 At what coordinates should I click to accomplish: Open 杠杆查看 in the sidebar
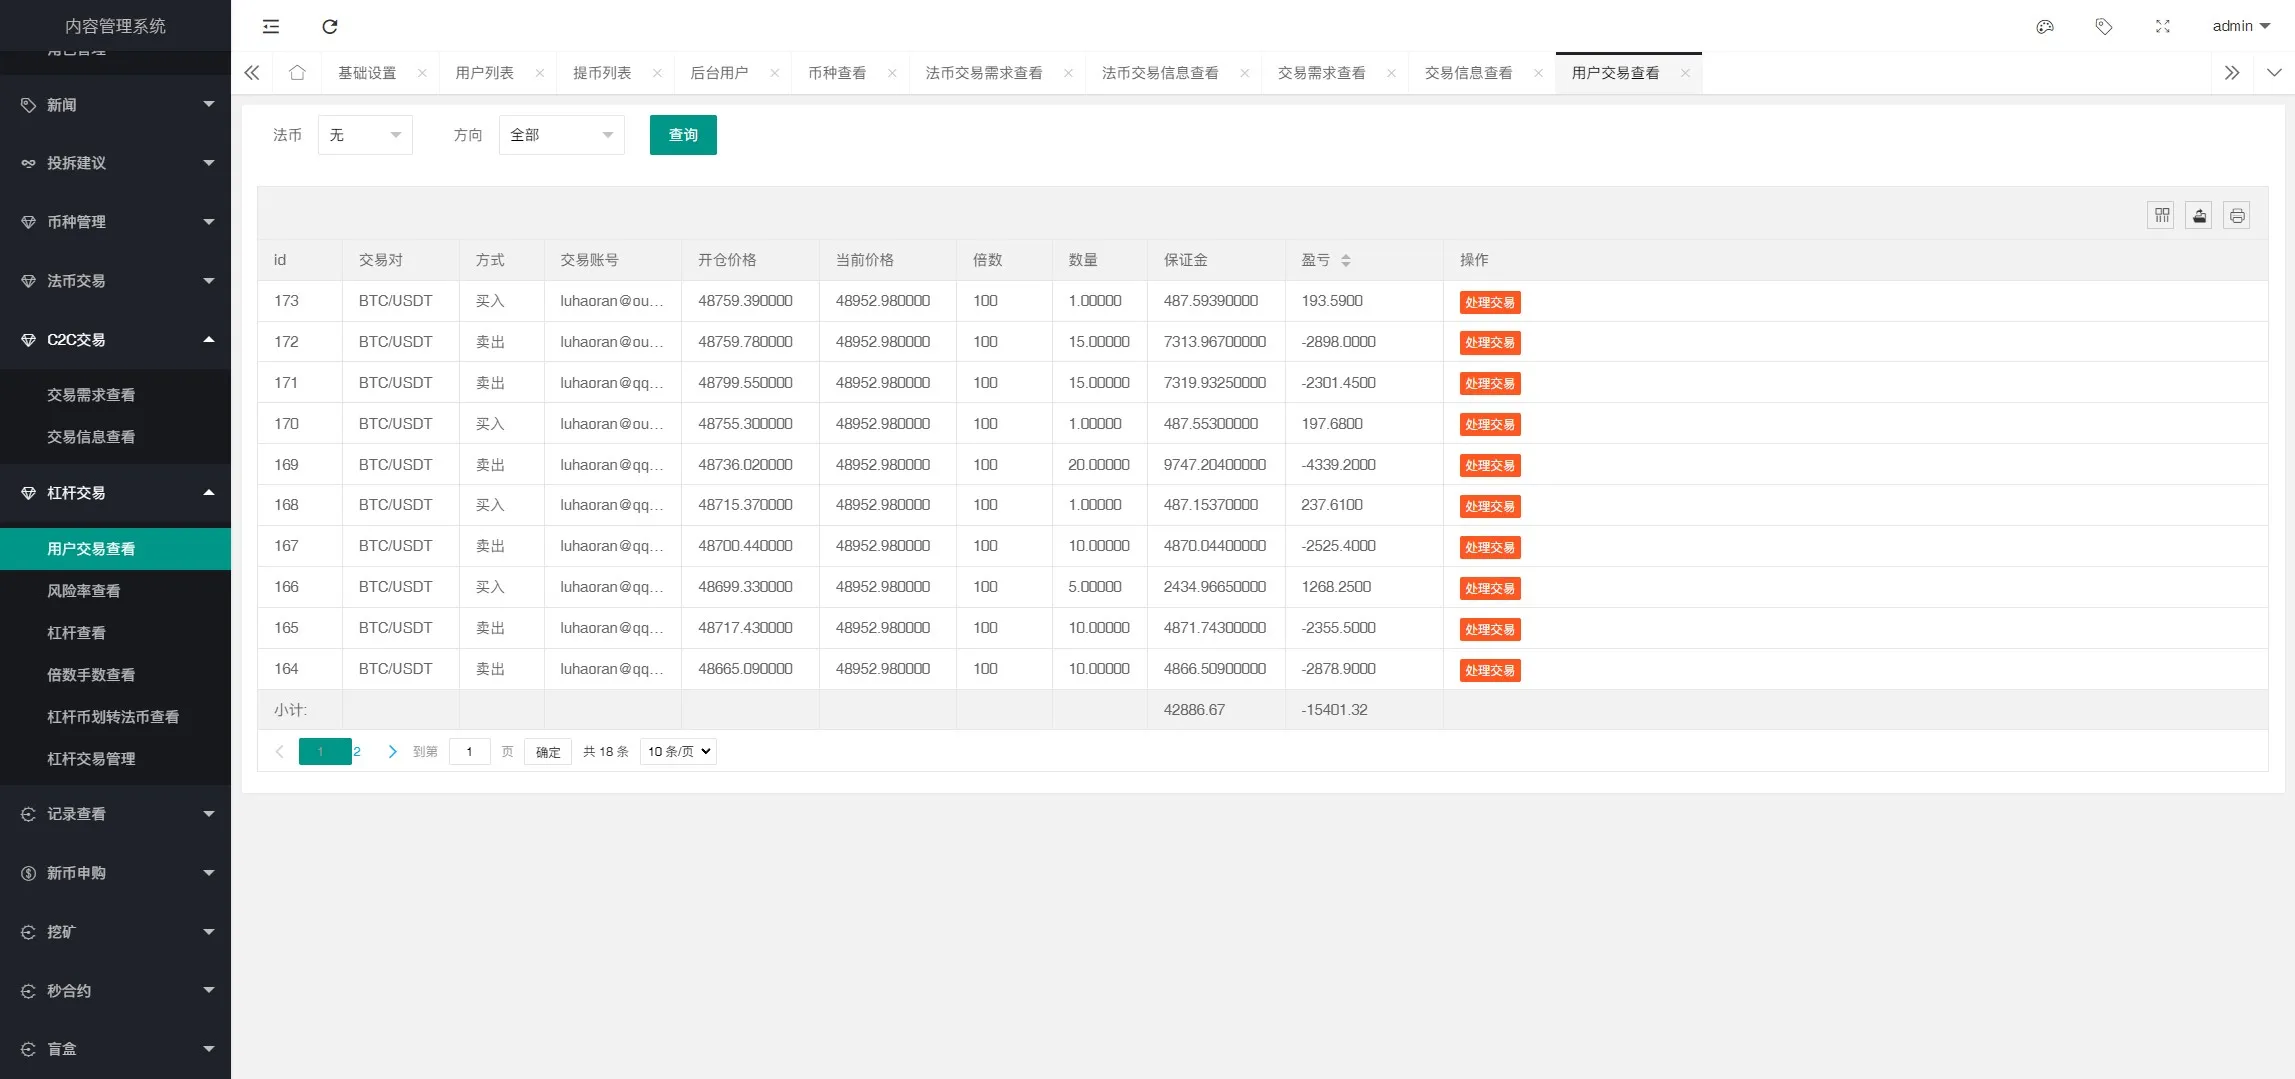116,633
